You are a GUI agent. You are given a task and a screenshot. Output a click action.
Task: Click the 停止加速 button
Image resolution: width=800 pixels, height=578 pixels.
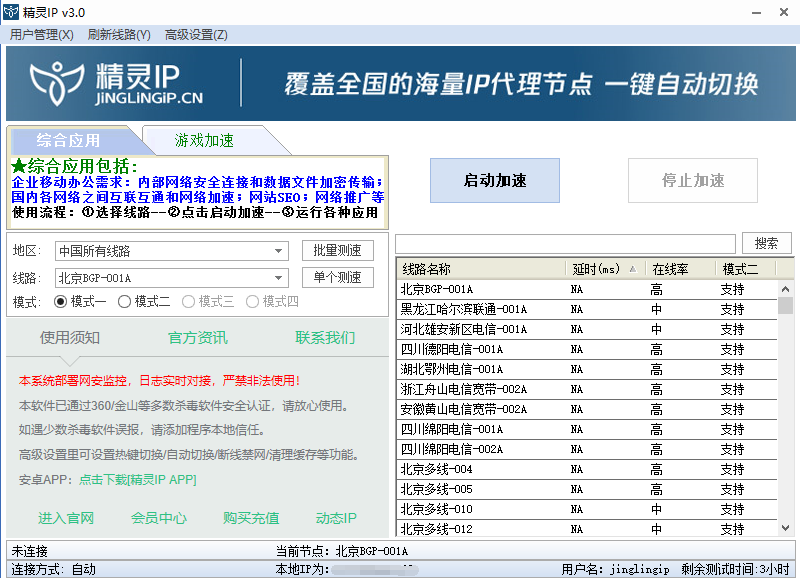point(692,180)
